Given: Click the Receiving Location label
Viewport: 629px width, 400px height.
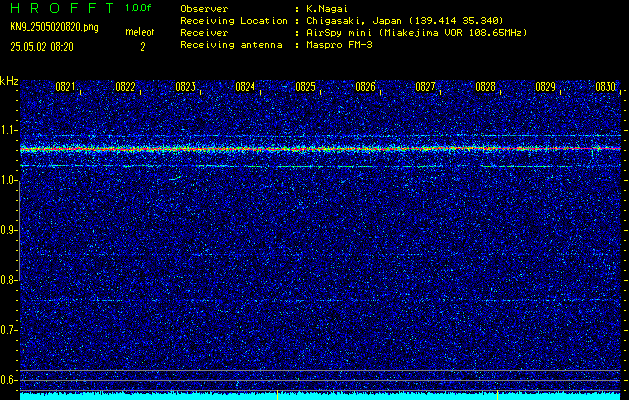Looking at the screenshot, I should (x=234, y=21).
